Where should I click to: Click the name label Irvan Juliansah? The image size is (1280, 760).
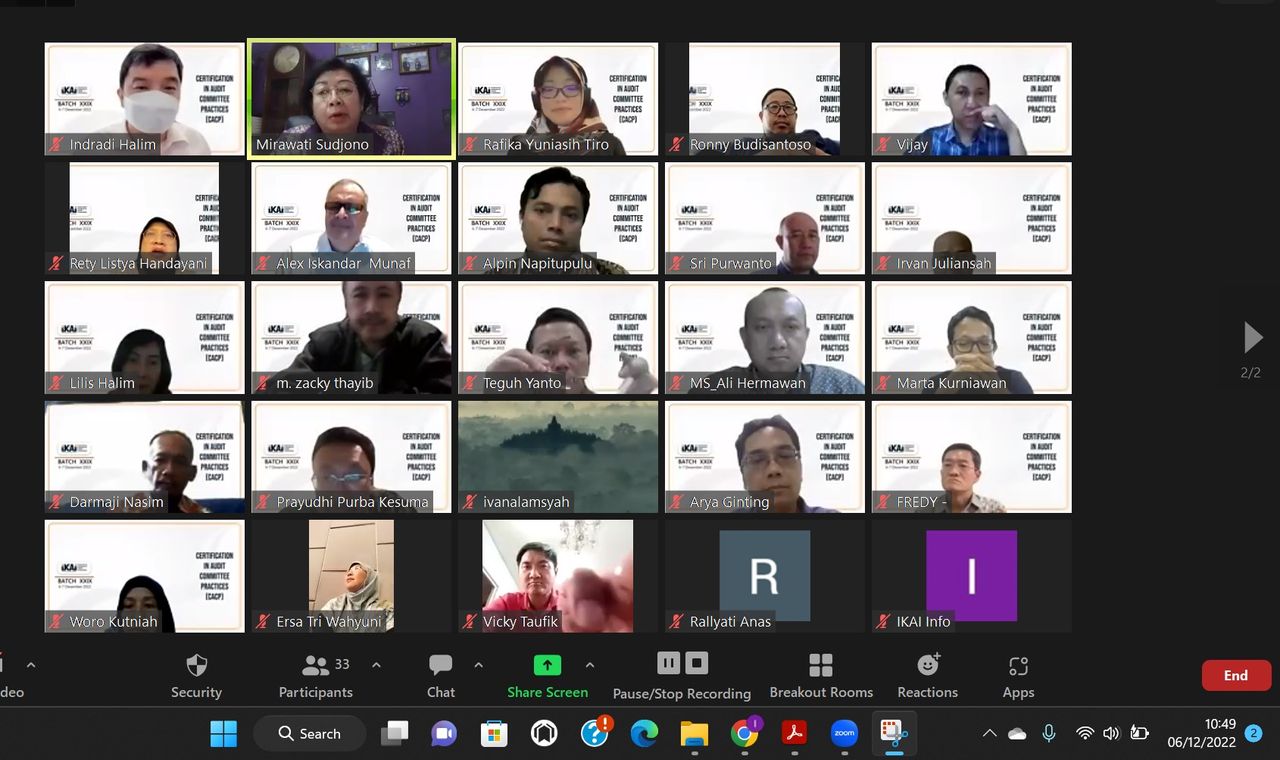pos(944,264)
